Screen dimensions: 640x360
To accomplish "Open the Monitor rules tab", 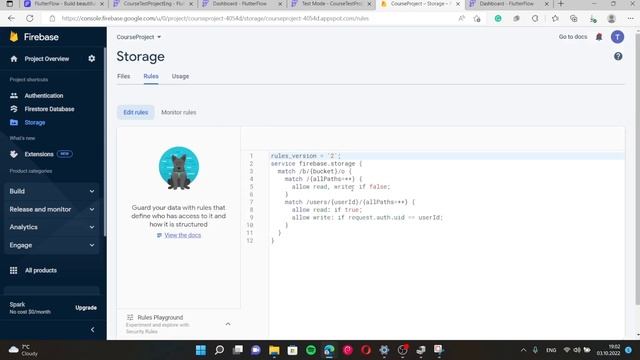I will [178, 112].
